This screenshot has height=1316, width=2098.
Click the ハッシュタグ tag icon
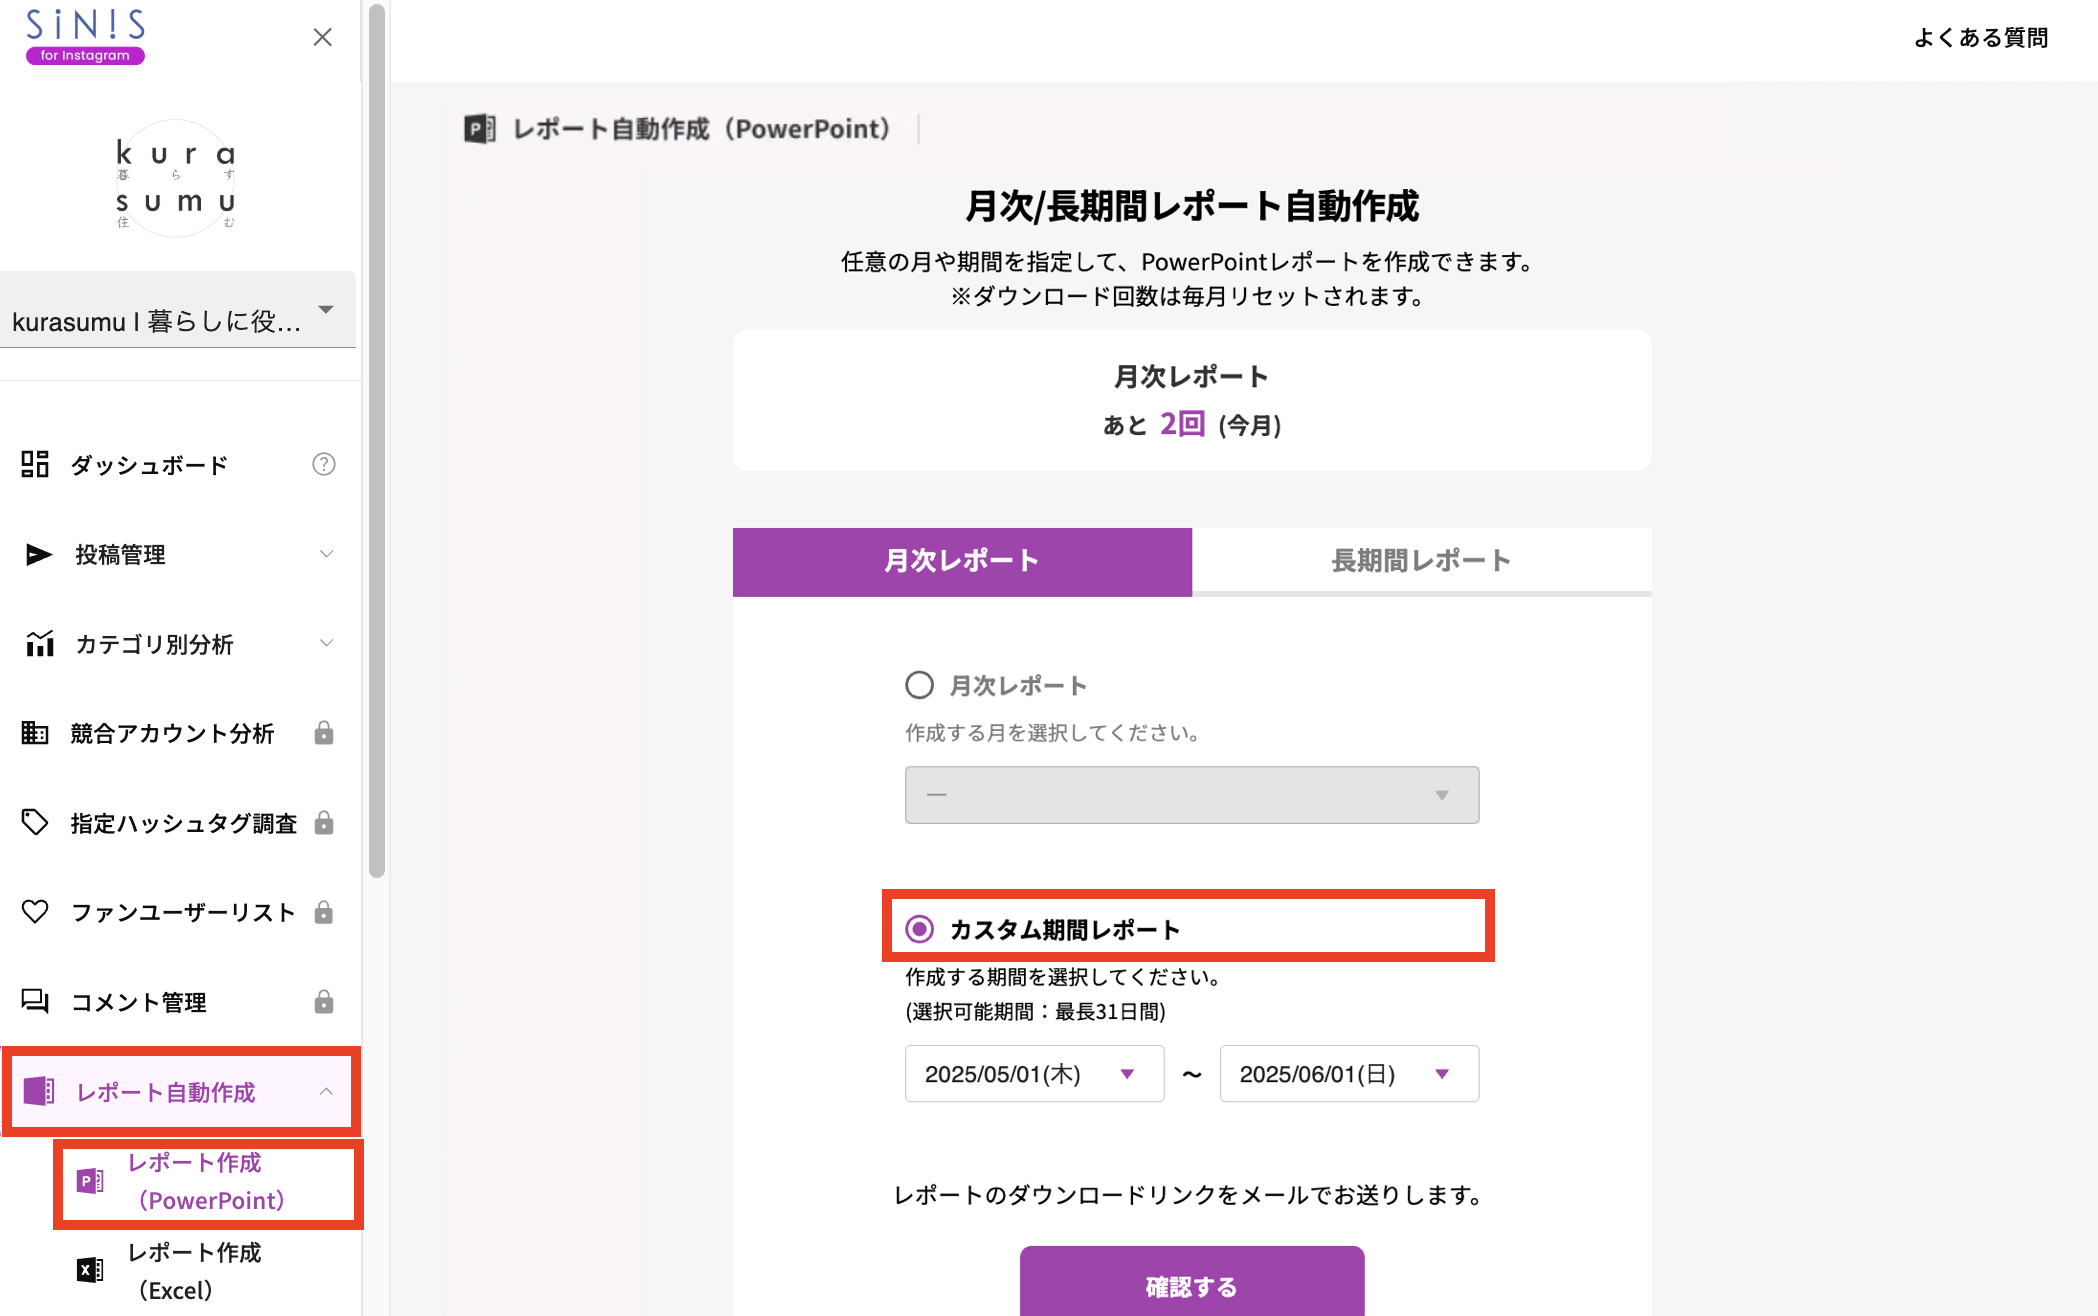point(35,822)
